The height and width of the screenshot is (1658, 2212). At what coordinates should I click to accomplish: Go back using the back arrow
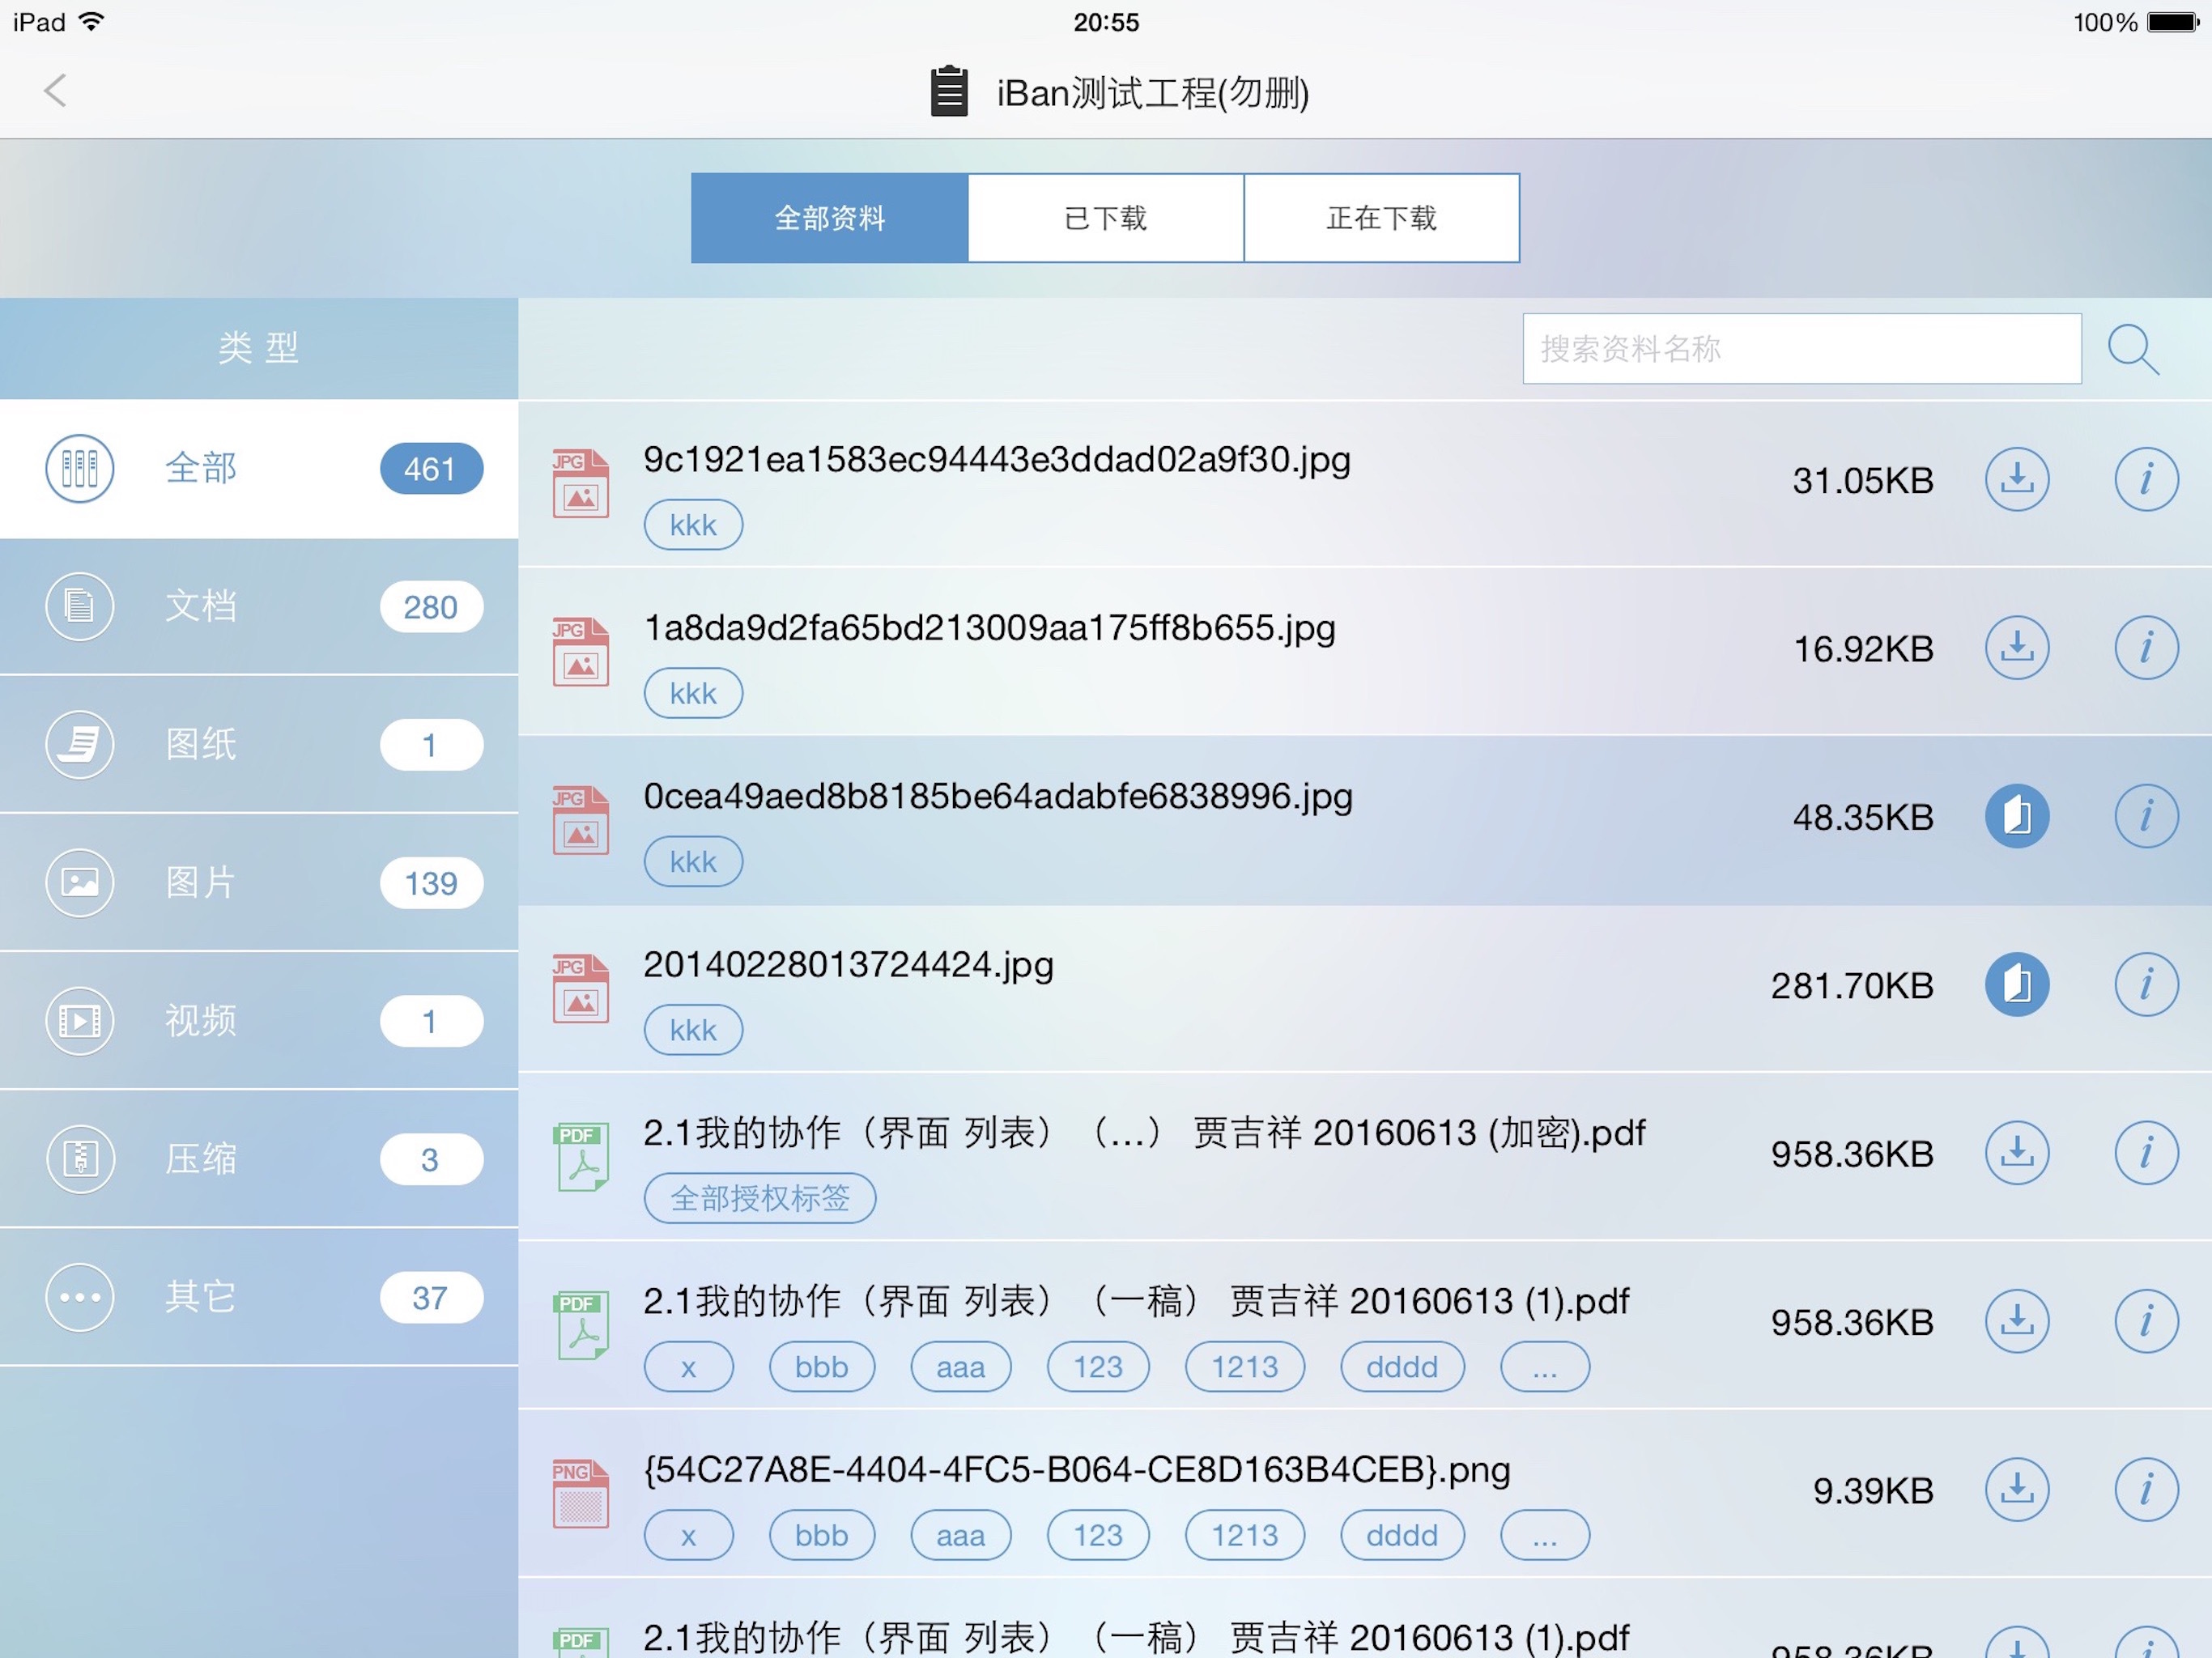click(55, 91)
